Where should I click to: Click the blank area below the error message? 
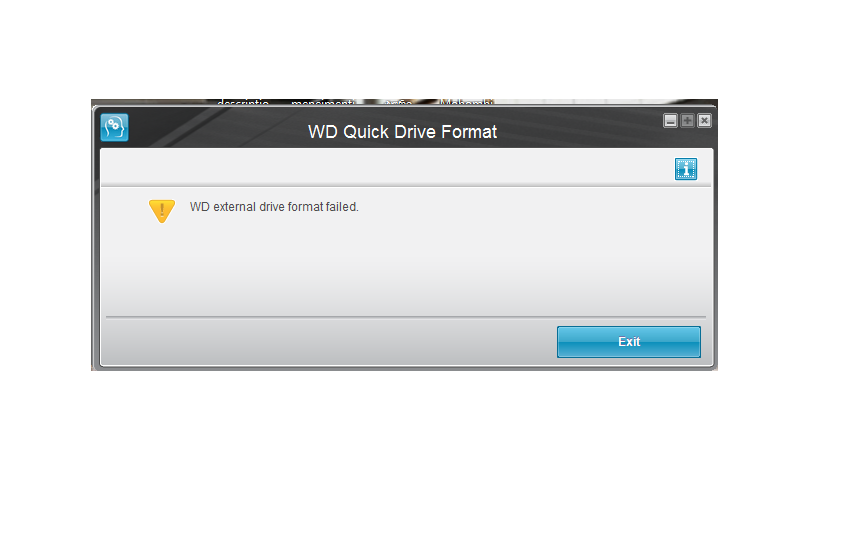click(x=406, y=264)
